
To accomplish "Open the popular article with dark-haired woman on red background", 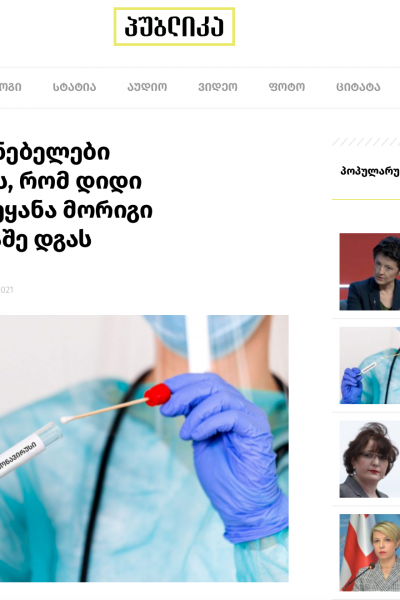I will [370, 272].
